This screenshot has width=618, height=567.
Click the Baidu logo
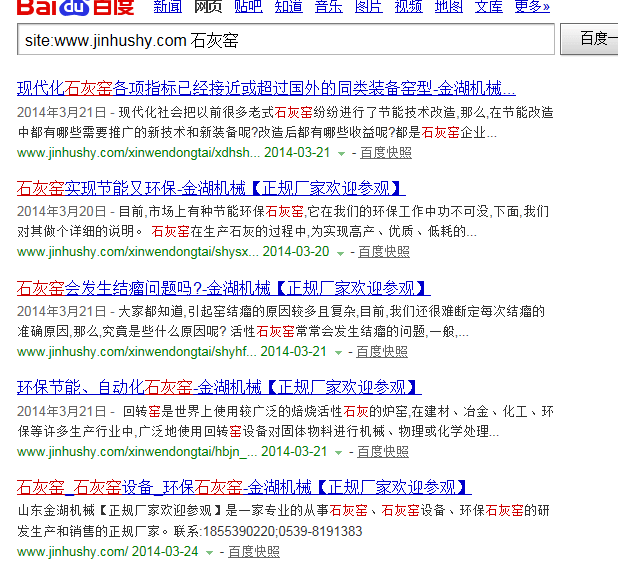[76, 7]
